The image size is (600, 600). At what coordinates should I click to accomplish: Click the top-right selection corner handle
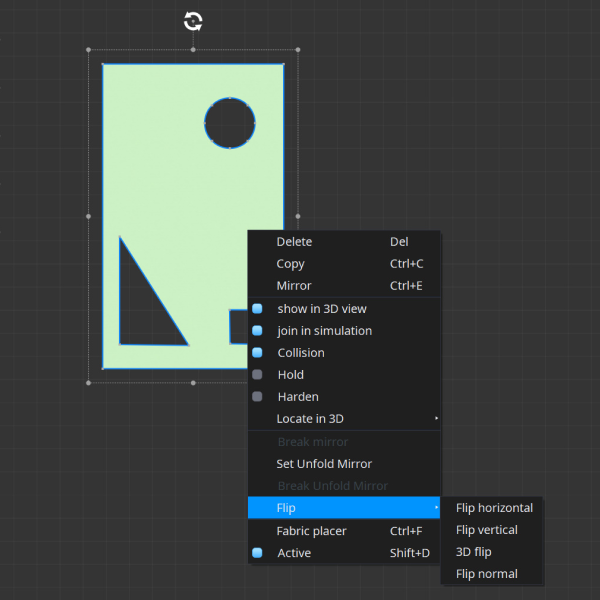297,49
